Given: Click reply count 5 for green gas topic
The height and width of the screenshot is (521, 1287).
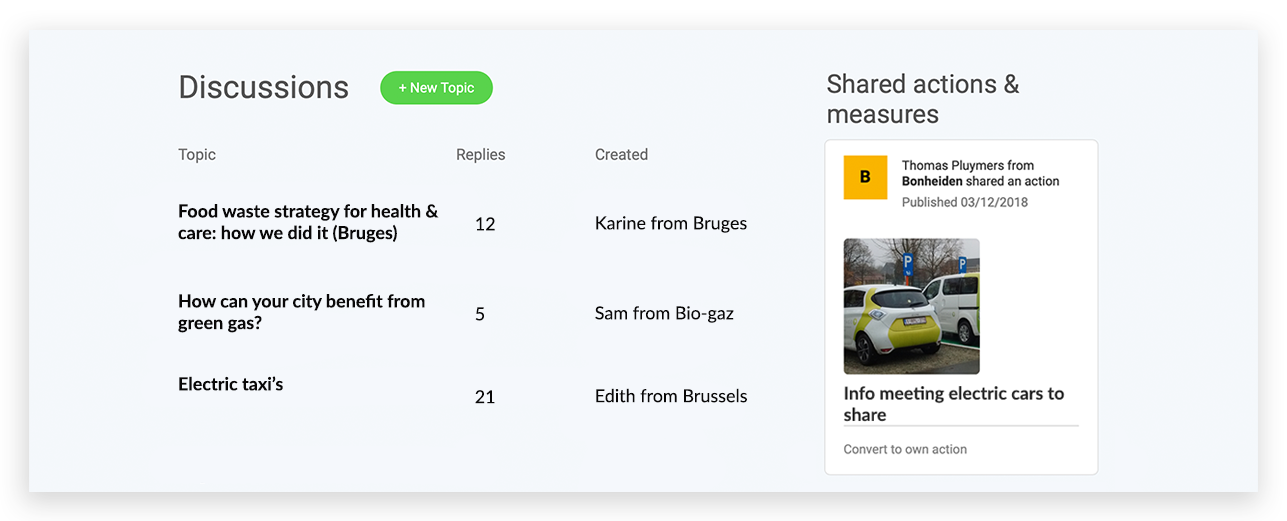Looking at the screenshot, I should tap(480, 314).
